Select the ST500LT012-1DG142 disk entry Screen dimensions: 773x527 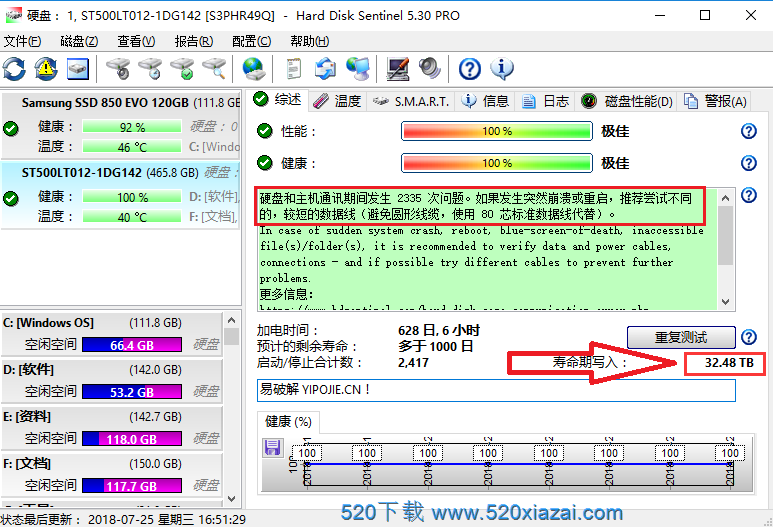pyautogui.click(x=121, y=195)
